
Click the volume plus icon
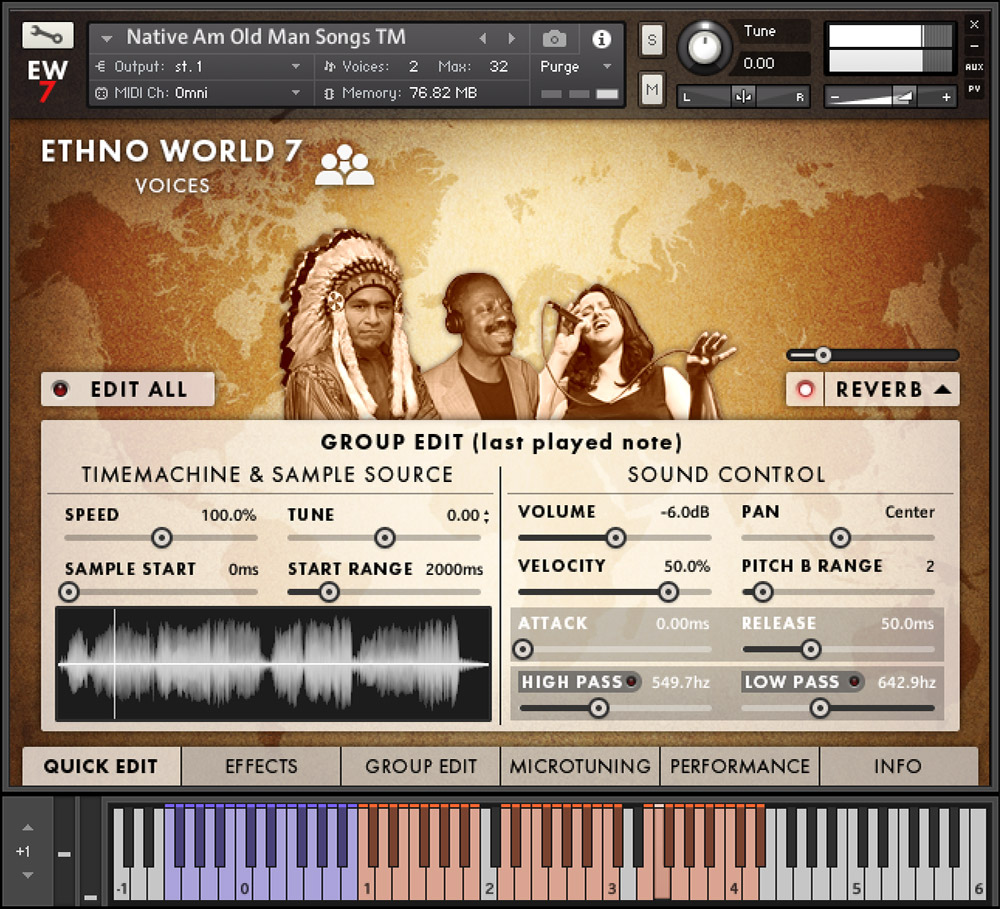[946, 97]
